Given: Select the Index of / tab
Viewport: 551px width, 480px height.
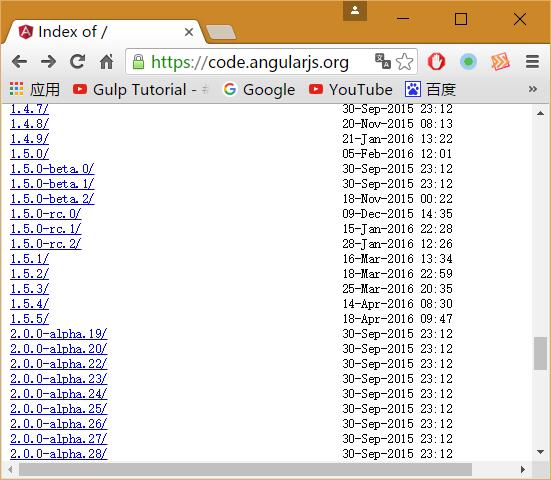Looking at the screenshot, I should point(104,32).
